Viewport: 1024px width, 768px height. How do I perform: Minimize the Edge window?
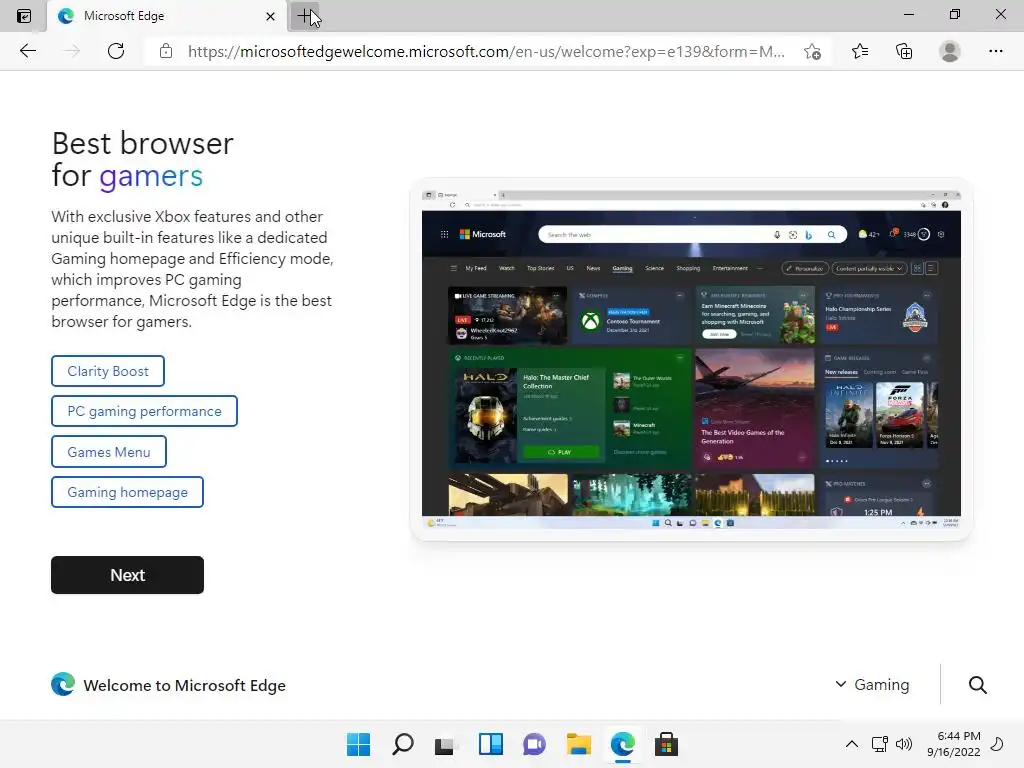pyautogui.click(x=909, y=14)
